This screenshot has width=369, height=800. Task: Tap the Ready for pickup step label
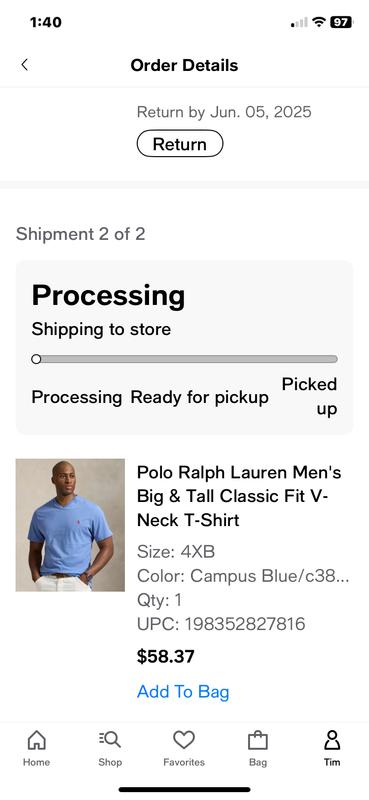coord(200,397)
